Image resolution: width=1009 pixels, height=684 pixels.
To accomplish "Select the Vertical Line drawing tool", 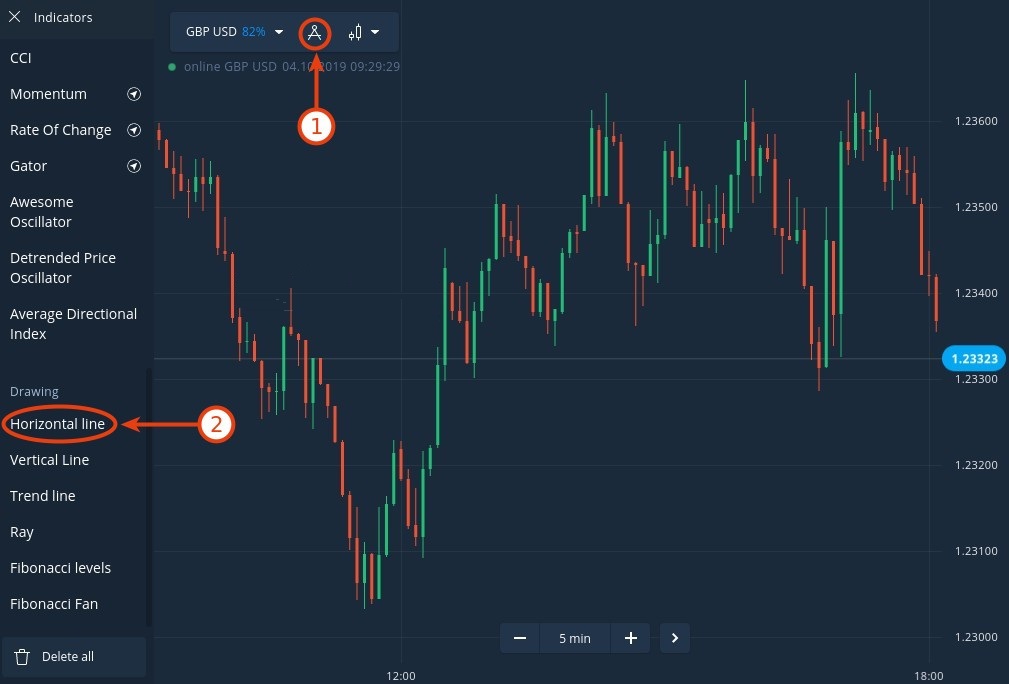I will (50, 460).
